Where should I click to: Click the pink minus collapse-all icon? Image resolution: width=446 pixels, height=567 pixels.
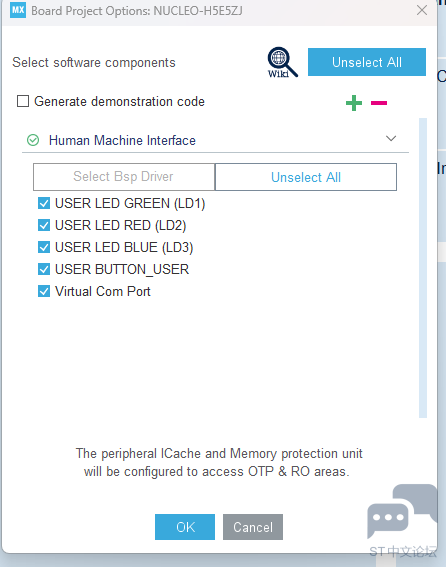pyautogui.click(x=379, y=103)
